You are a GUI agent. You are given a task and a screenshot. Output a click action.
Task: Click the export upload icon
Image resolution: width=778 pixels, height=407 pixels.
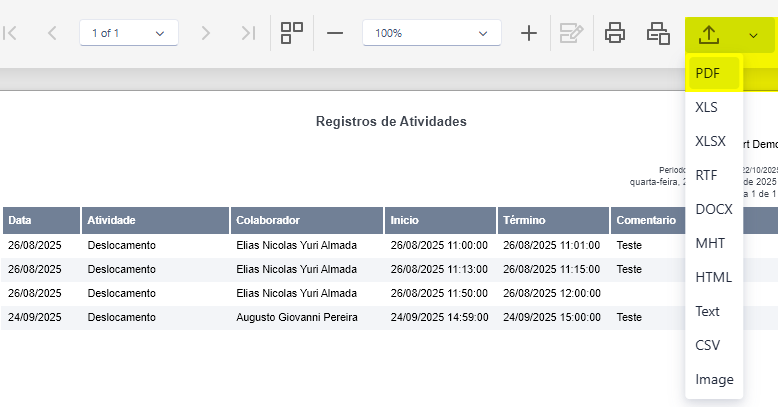(x=709, y=35)
